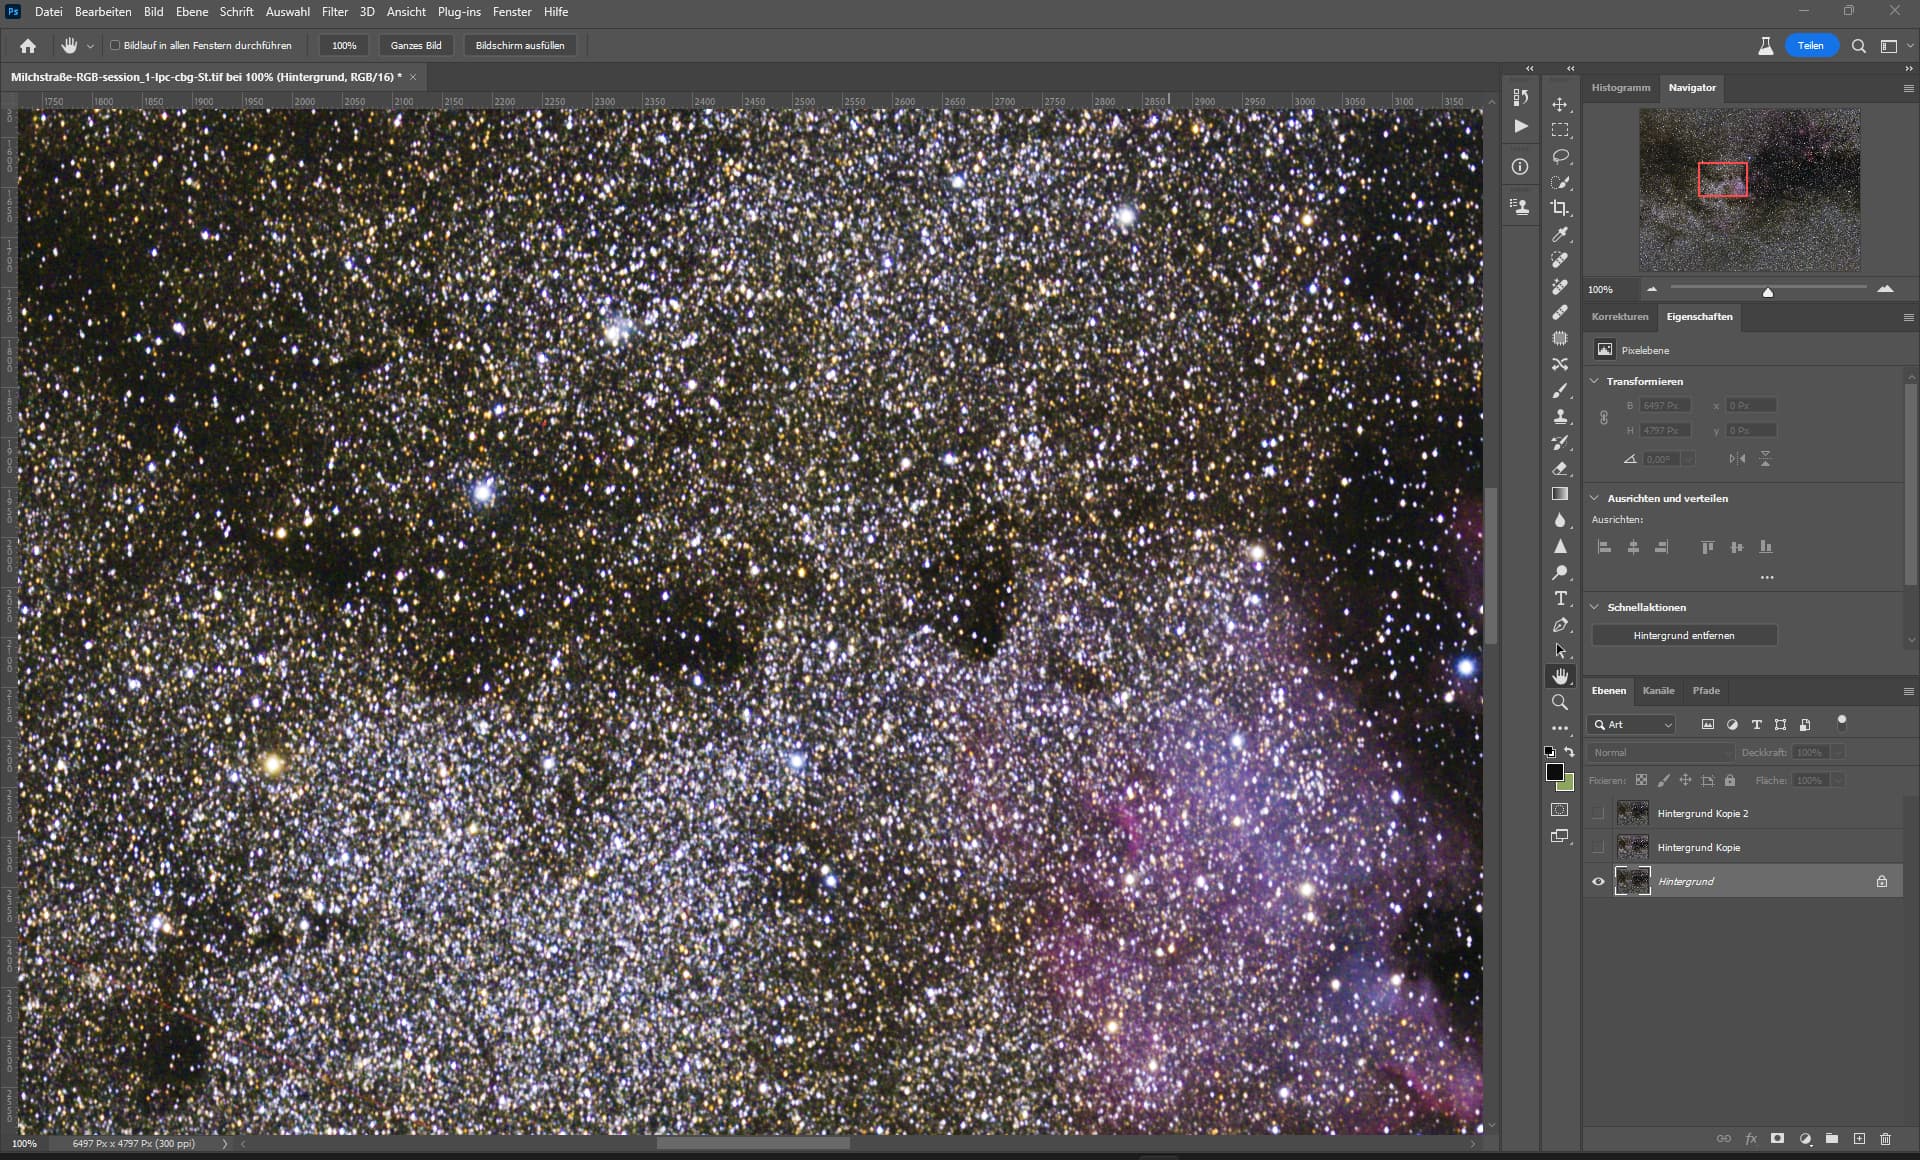Click the Hintergrund entfernen button
Screen dimensions: 1920x1160
1684,635
